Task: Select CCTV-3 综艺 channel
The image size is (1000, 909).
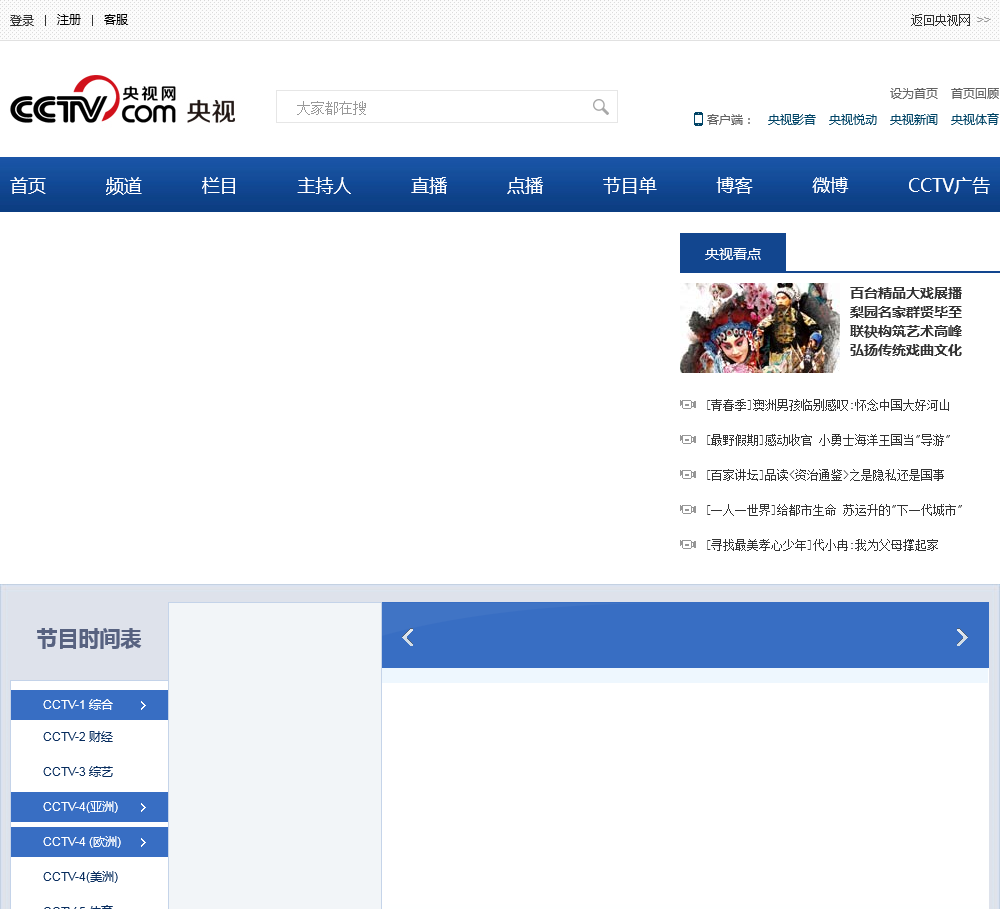Action: tap(78, 772)
